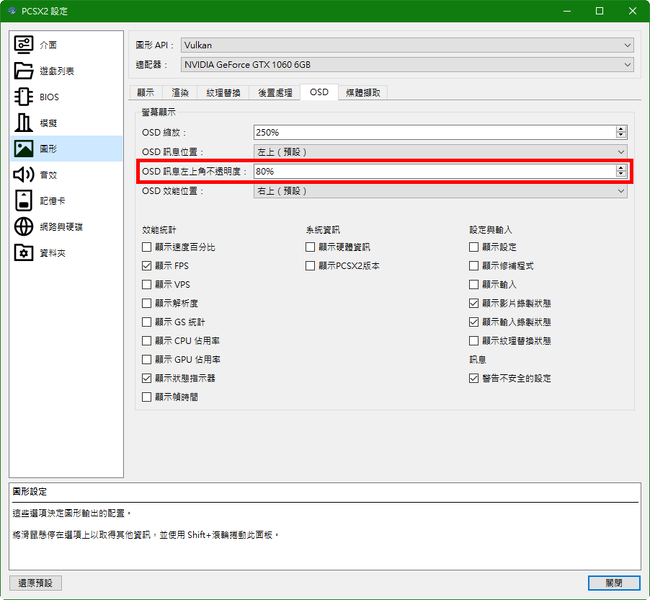Viewport: 650px width, 600px height.
Task: Enable 顯示紋理替換狀態 checkbox
Action: [x=474, y=341]
